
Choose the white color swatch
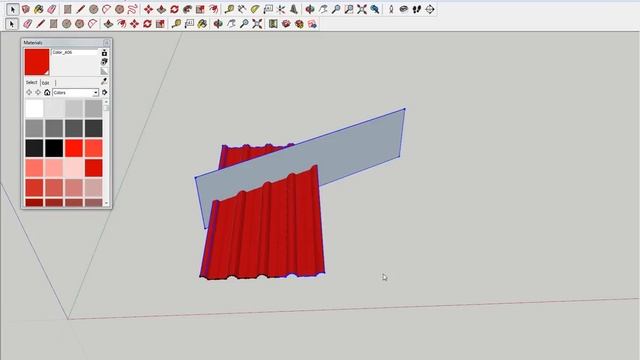click(34, 109)
